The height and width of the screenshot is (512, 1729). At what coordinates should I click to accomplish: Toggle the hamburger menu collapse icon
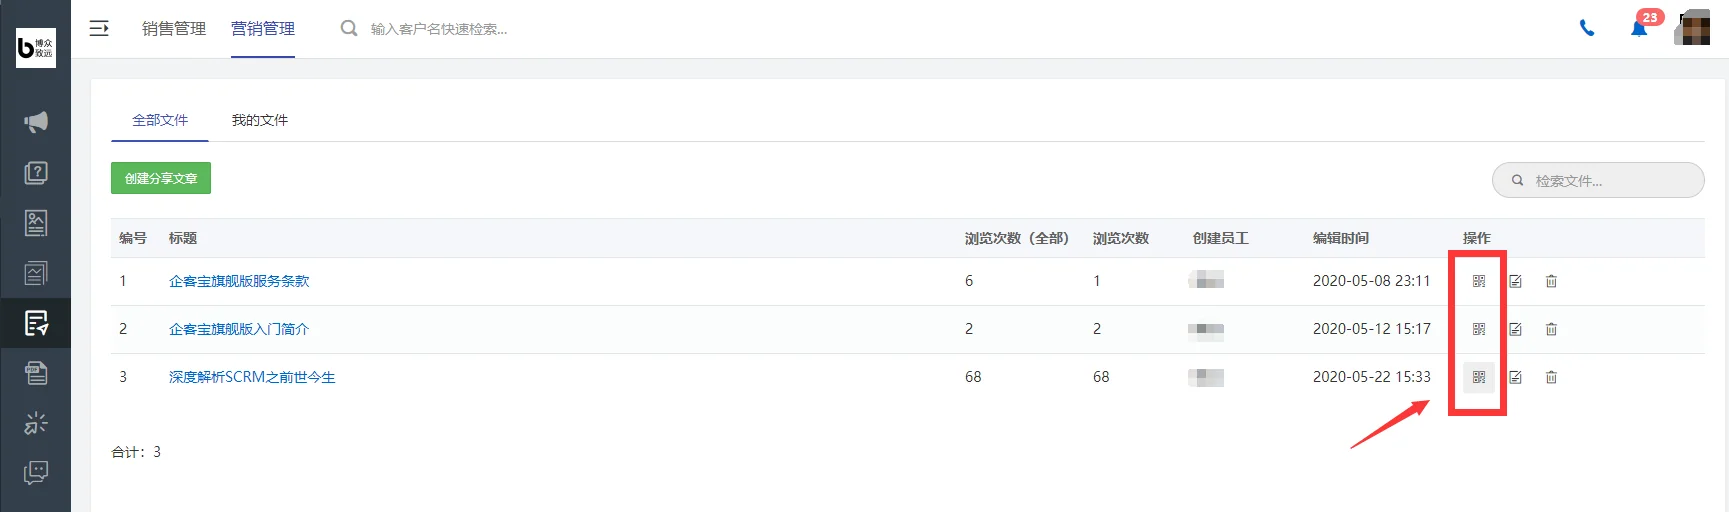click(x=99, y=28)
